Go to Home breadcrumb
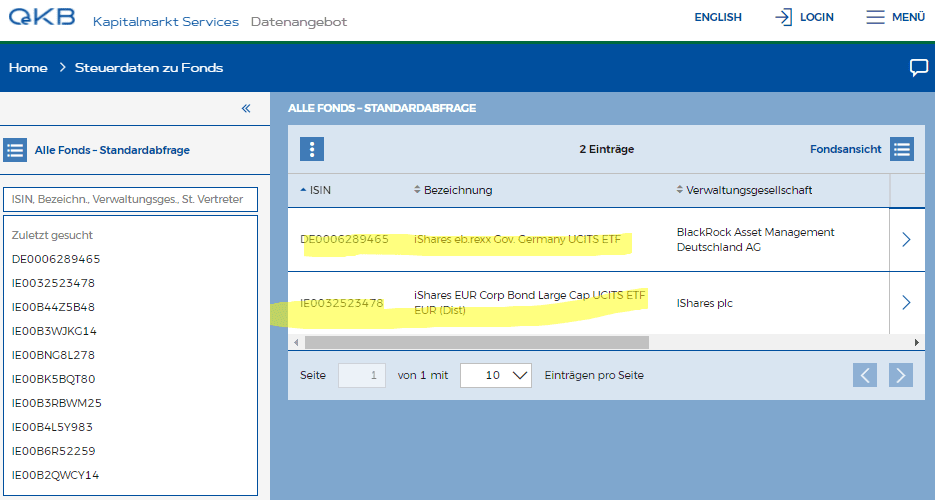 [28, 68]
